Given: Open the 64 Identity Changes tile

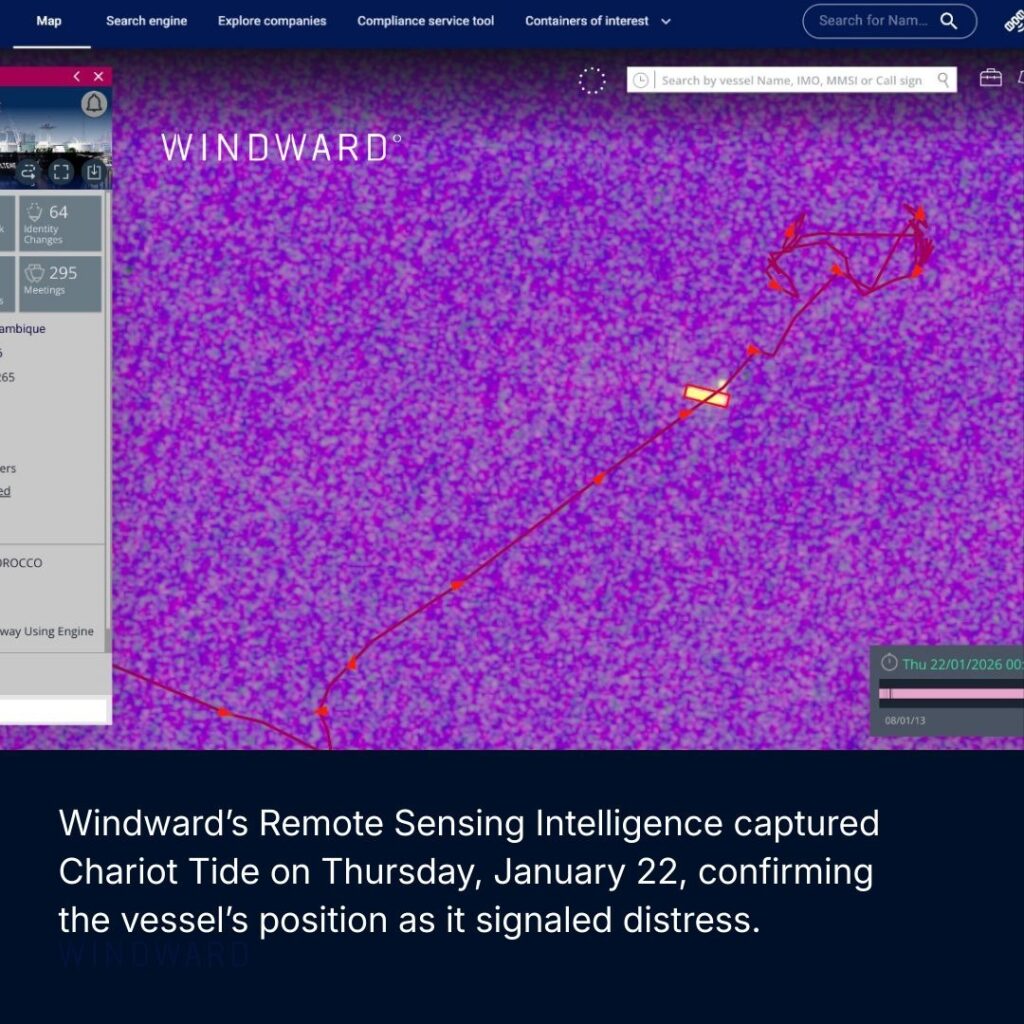Looking at the screenshot, I should 60,223.
